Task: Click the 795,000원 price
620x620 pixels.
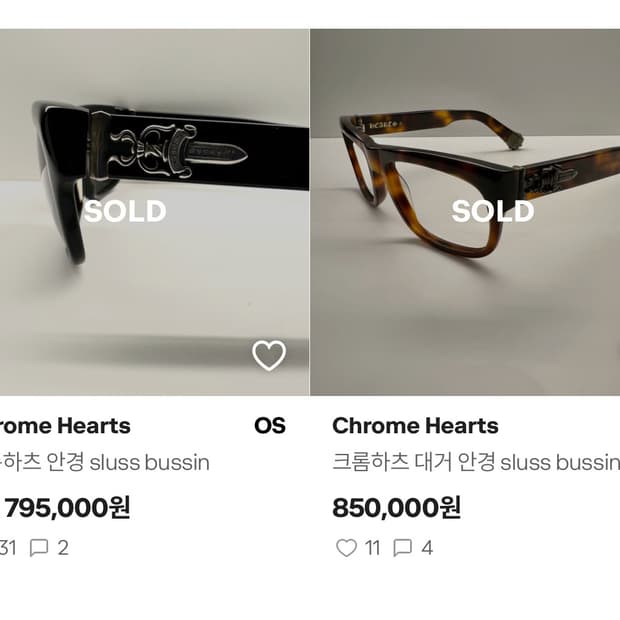Action: [x=68, y=508]
